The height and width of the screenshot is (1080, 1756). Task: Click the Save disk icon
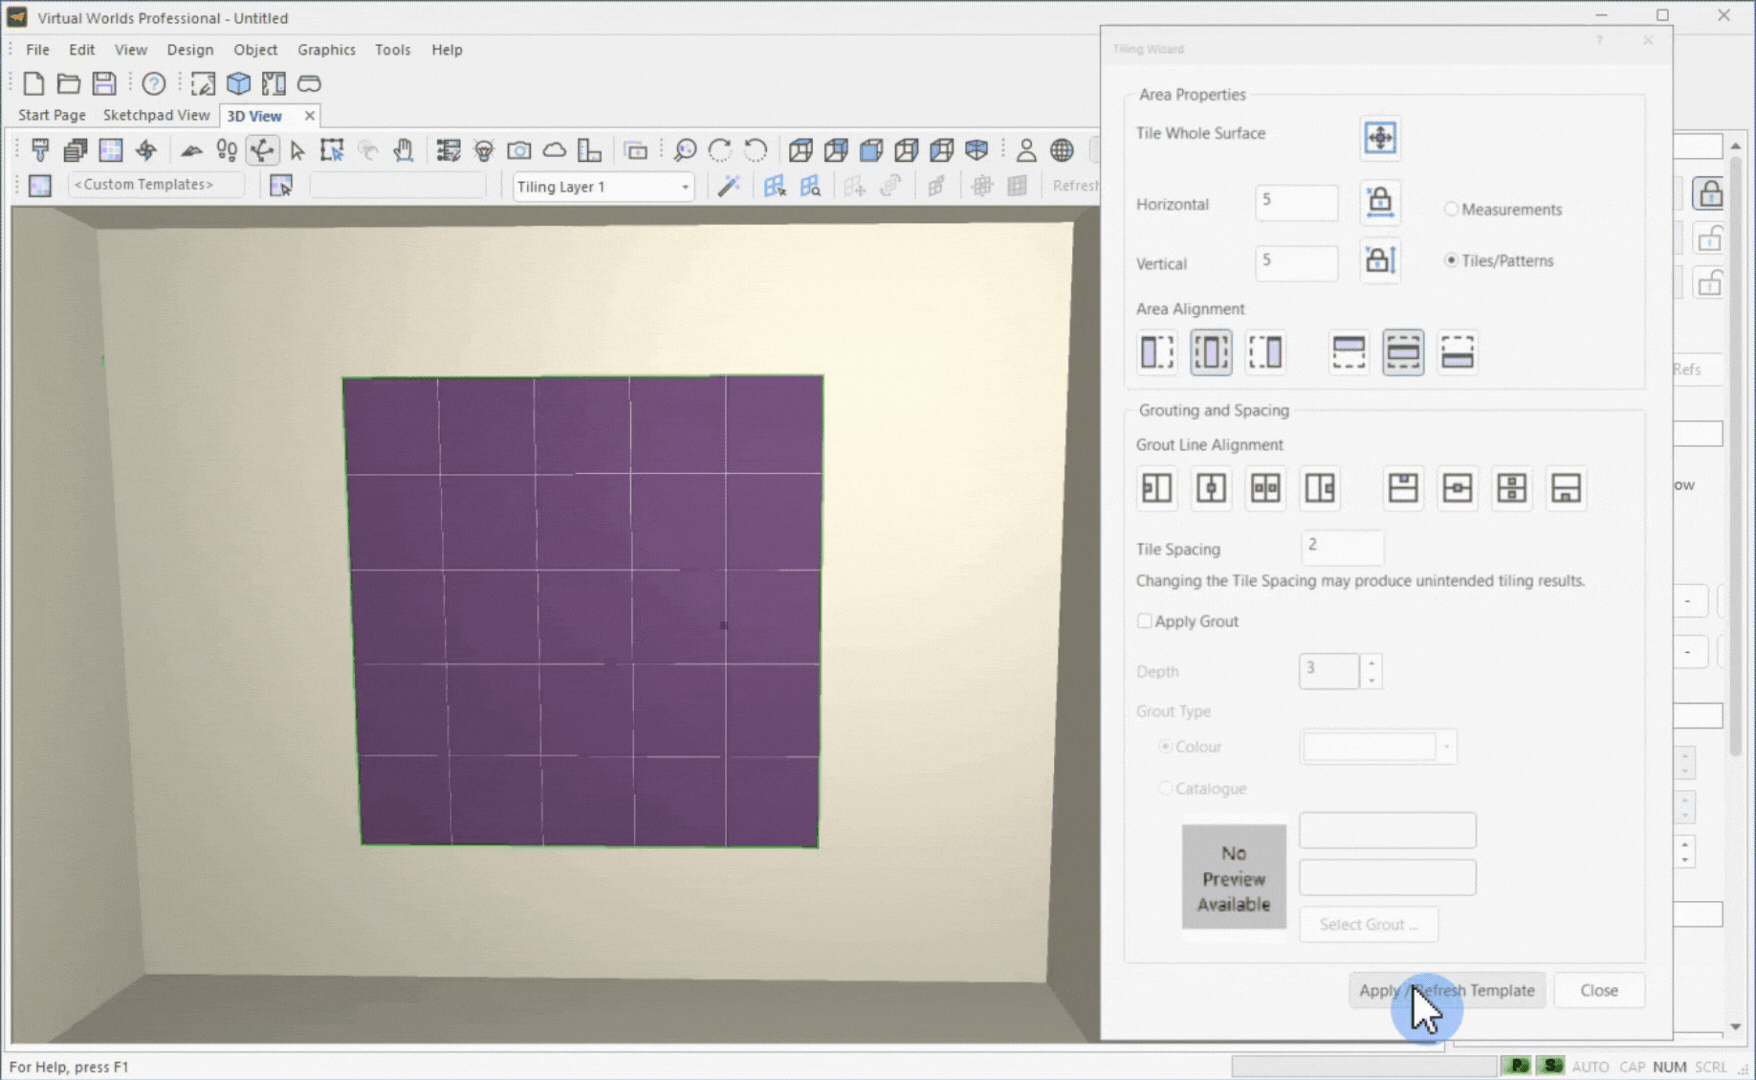click(x=104, y=83)
